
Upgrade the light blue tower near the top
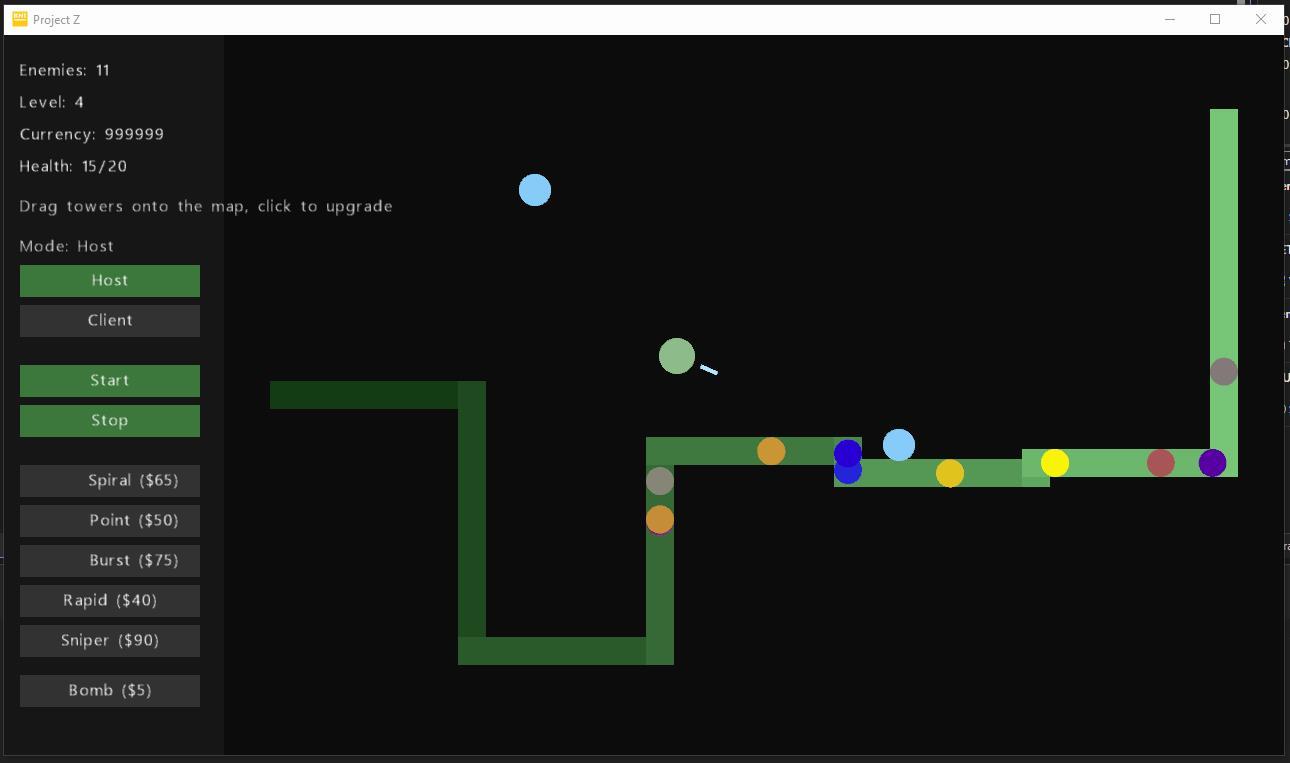535,190
